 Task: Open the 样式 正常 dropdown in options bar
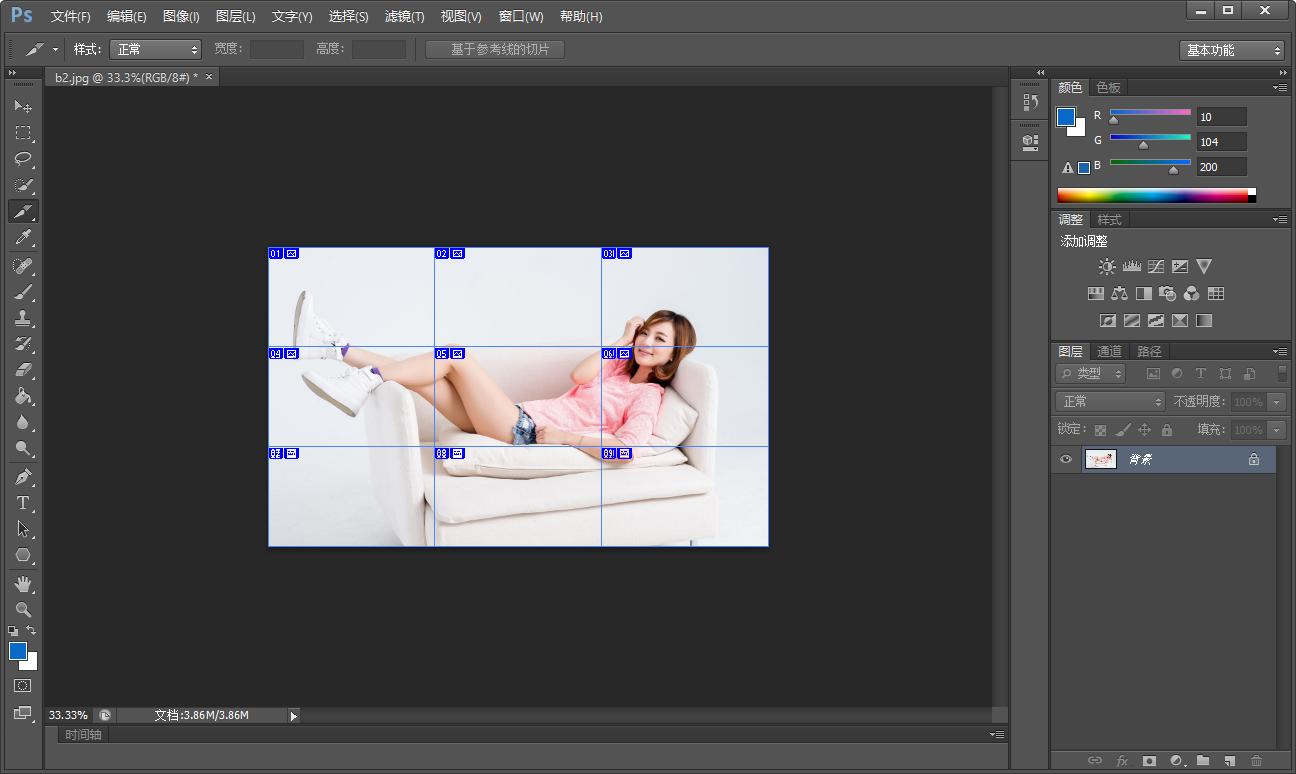tap(155, 49)
